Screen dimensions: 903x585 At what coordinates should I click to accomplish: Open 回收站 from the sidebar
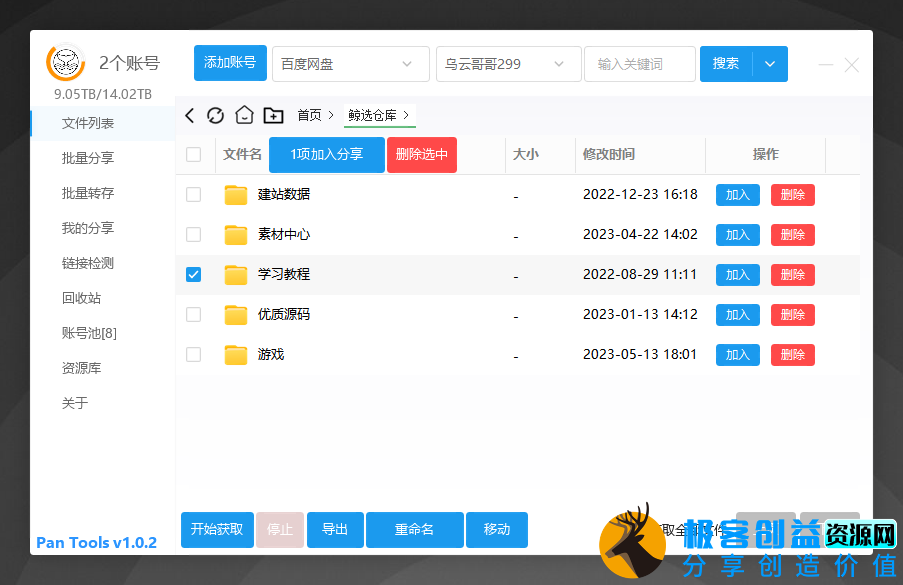coord(81,298)
